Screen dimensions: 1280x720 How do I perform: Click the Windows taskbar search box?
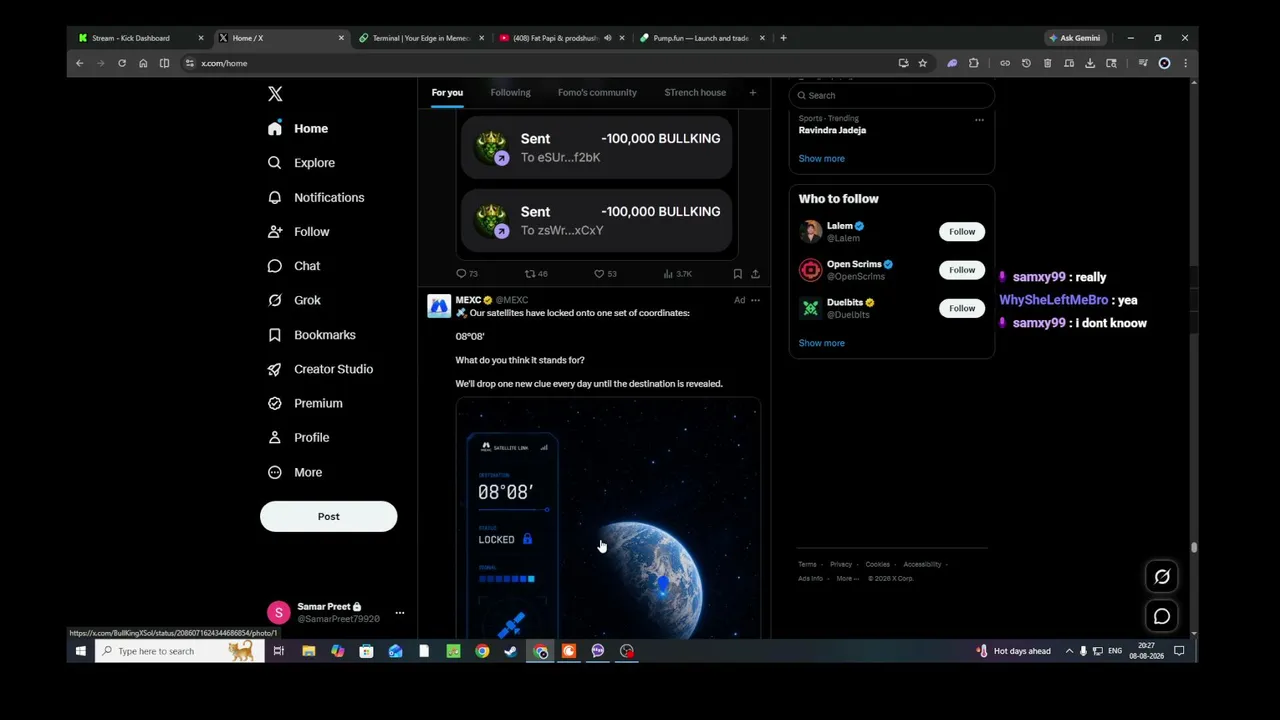(180, 651)
